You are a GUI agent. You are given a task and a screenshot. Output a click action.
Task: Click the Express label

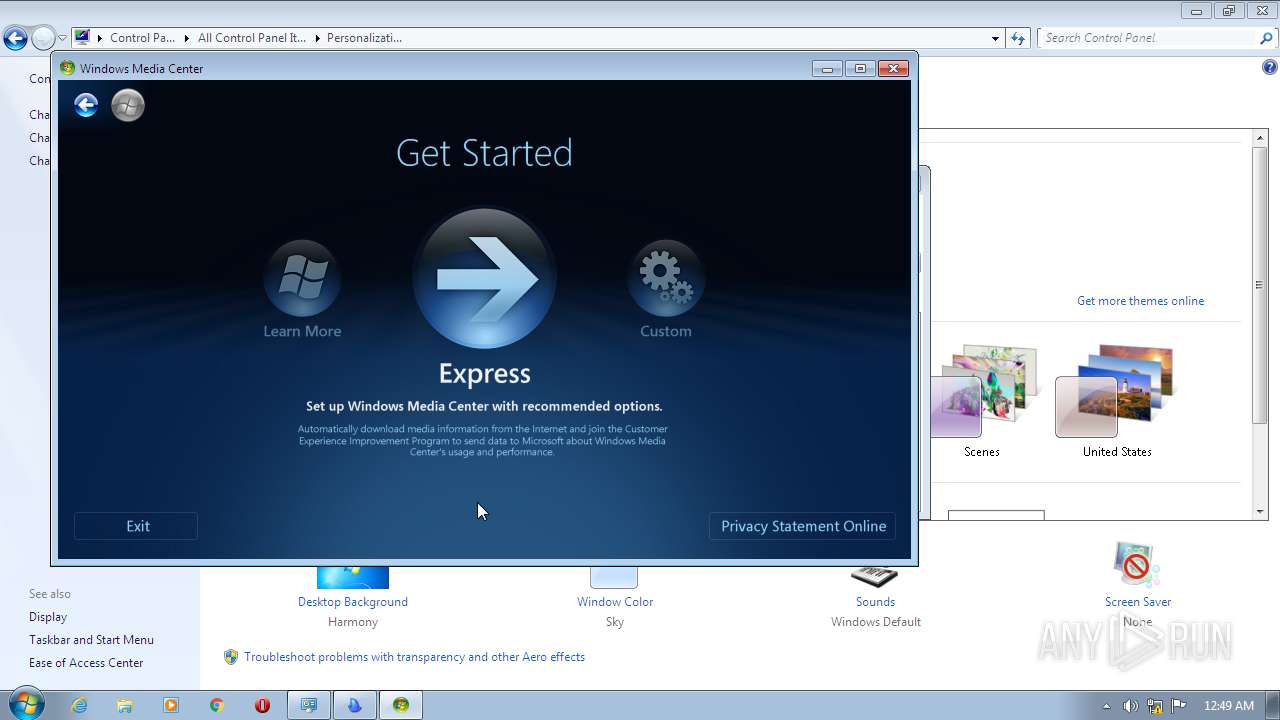pos(485,373)
